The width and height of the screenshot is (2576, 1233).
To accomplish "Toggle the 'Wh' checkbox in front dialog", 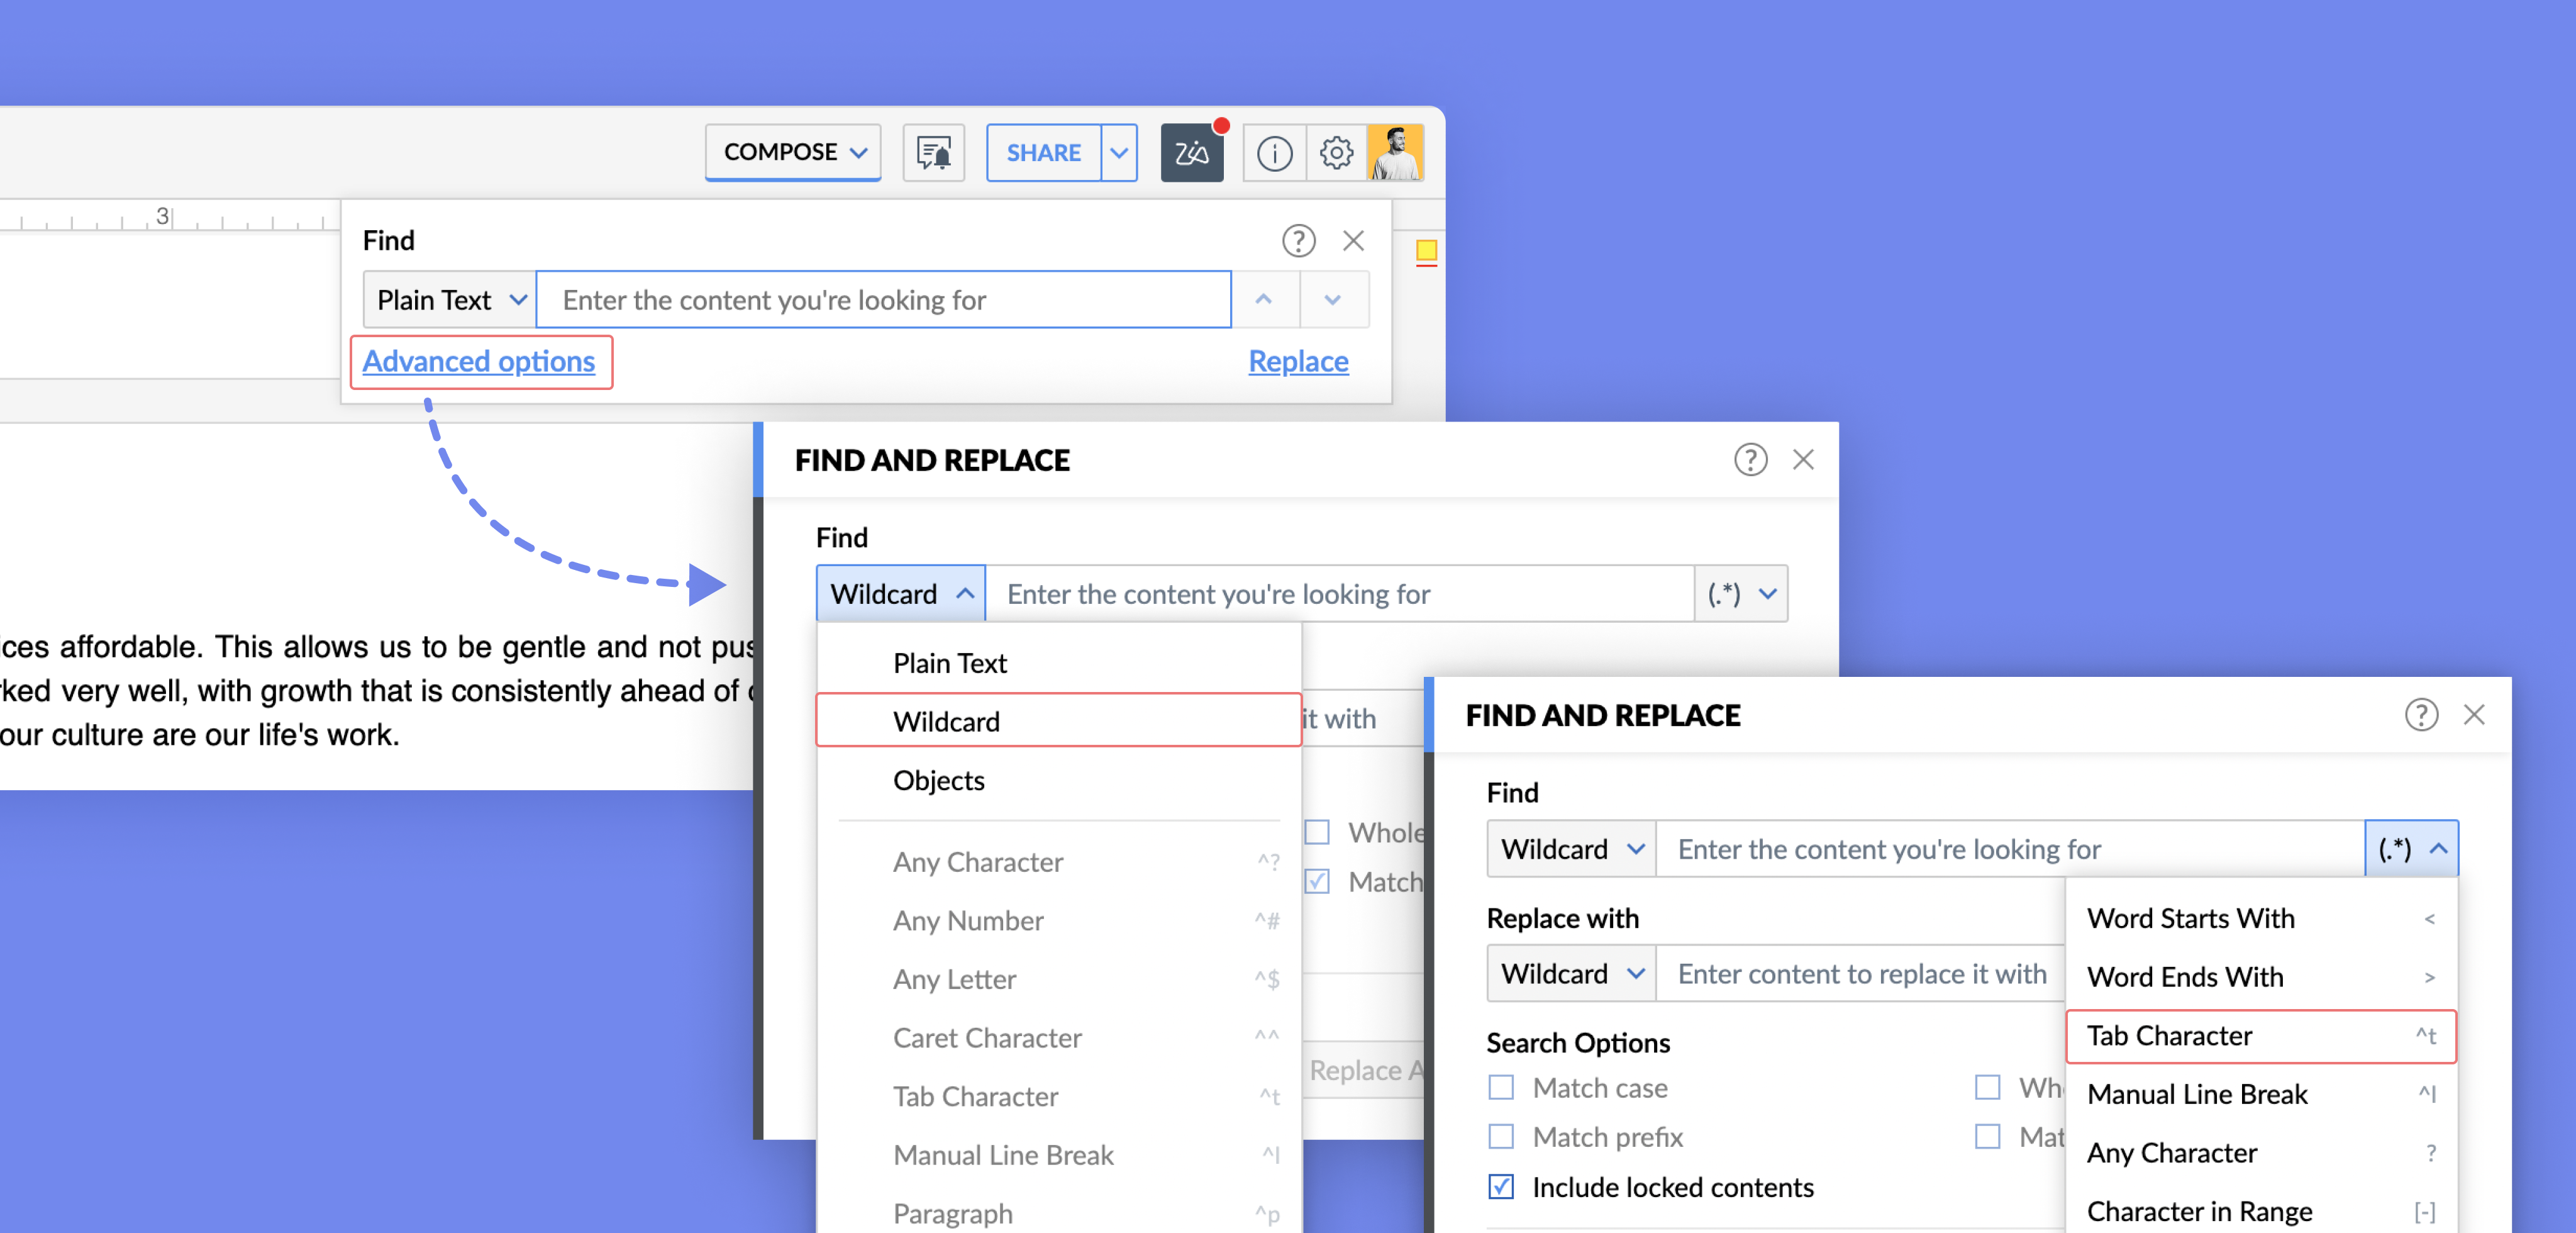I will [x=1987, y=1087].
